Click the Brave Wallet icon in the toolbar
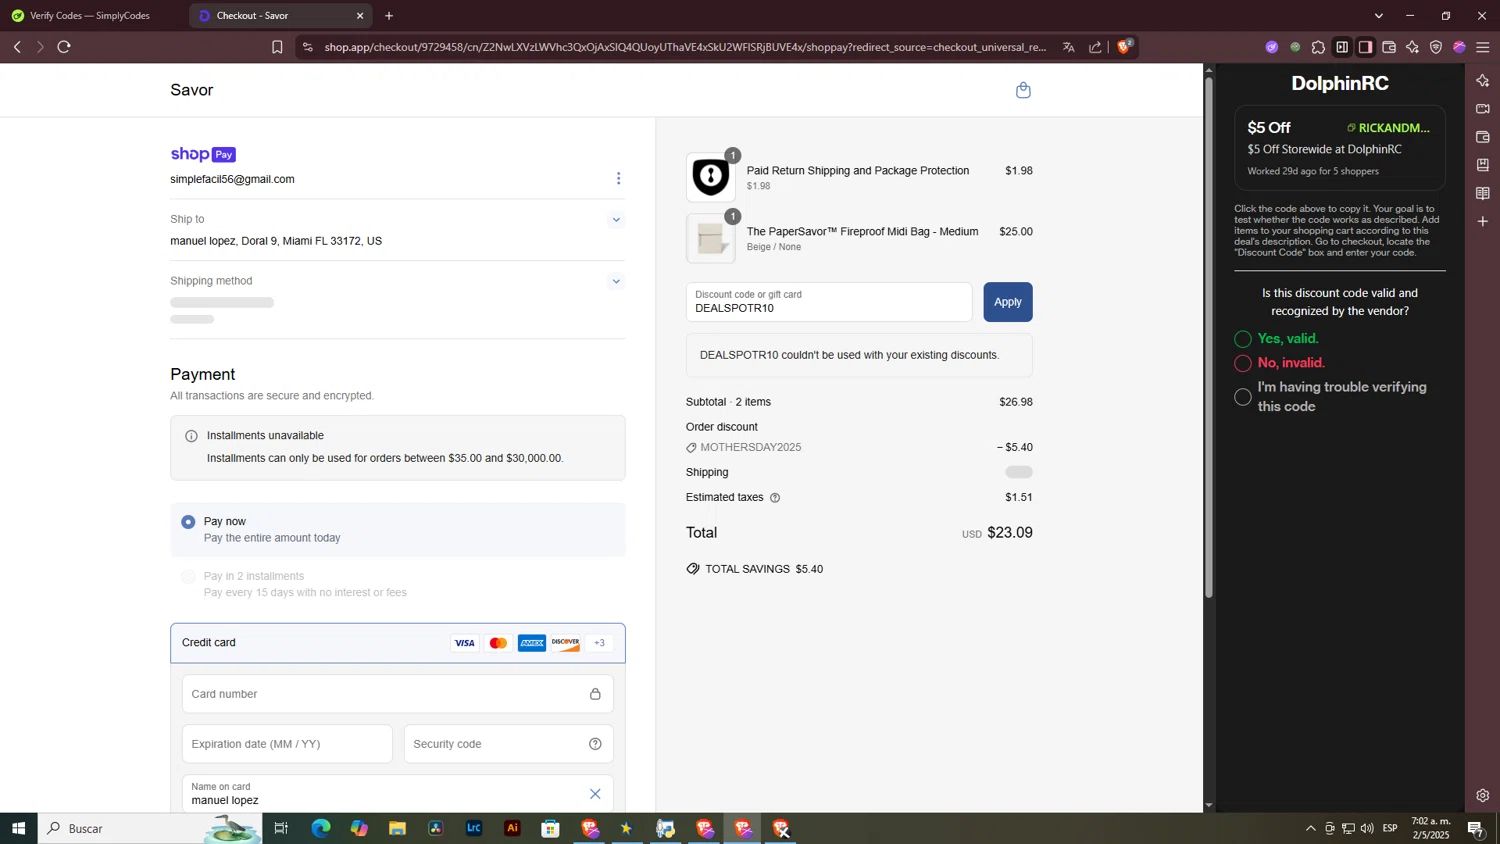This screenshot has width=1500, height=844. tap(1389, 47)
